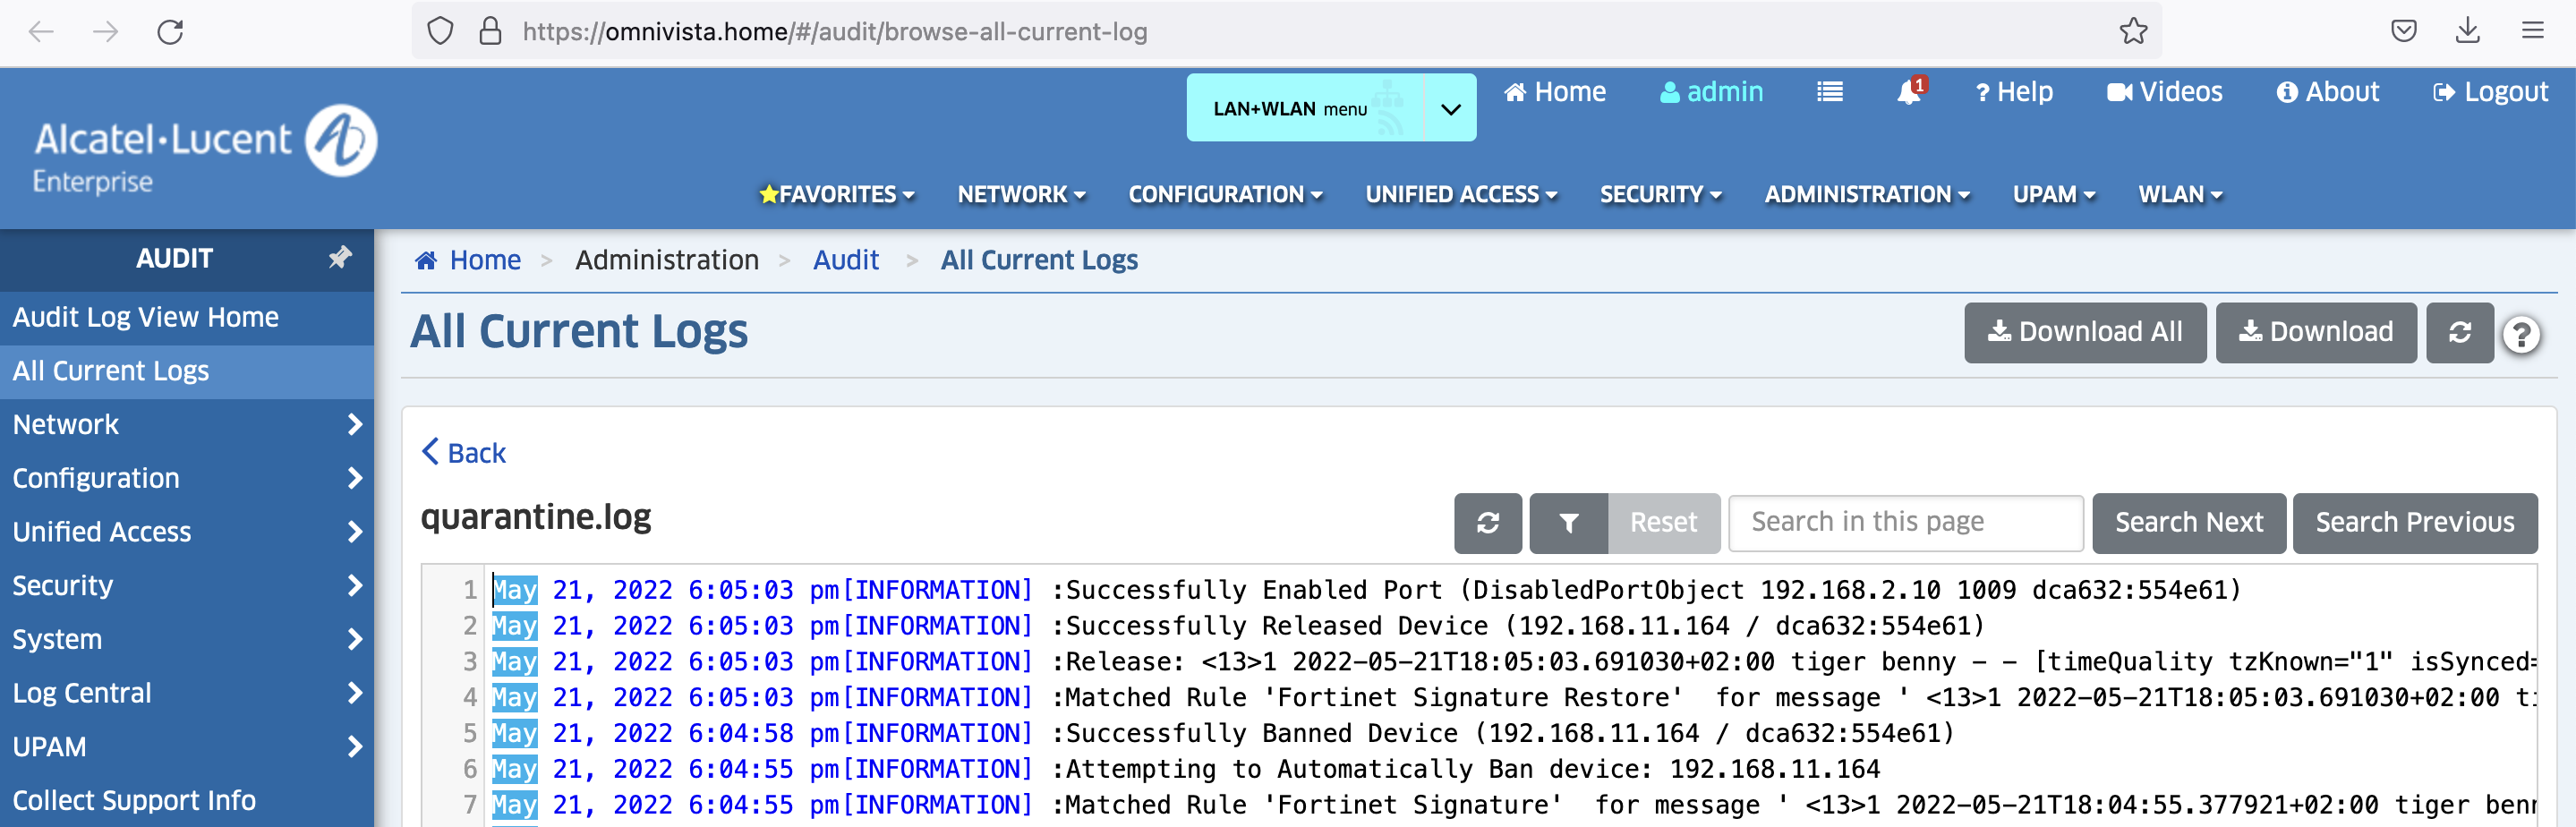Select All Current Logs in sidebar
This screenshot has width=2576, height=827.
pos(111,371)
